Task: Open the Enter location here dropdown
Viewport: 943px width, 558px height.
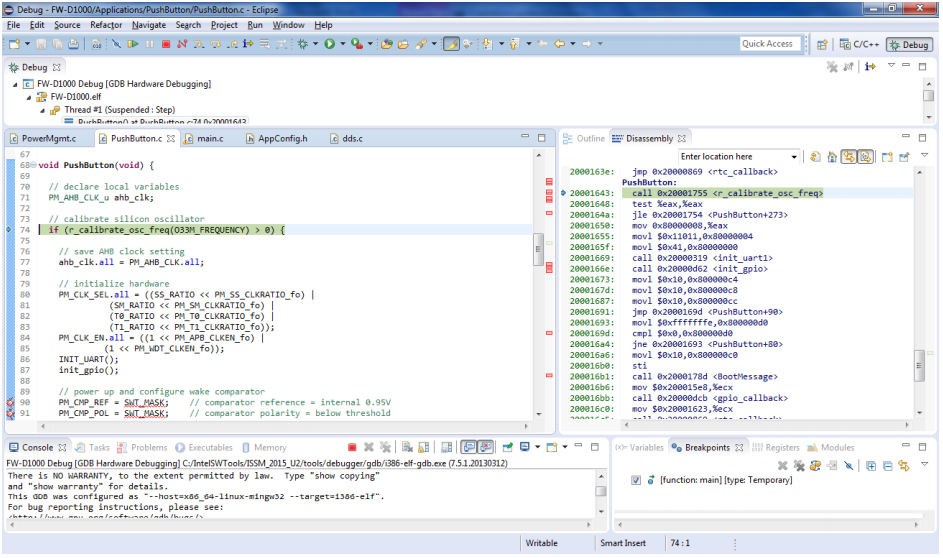Action: (x=794, y=157)
